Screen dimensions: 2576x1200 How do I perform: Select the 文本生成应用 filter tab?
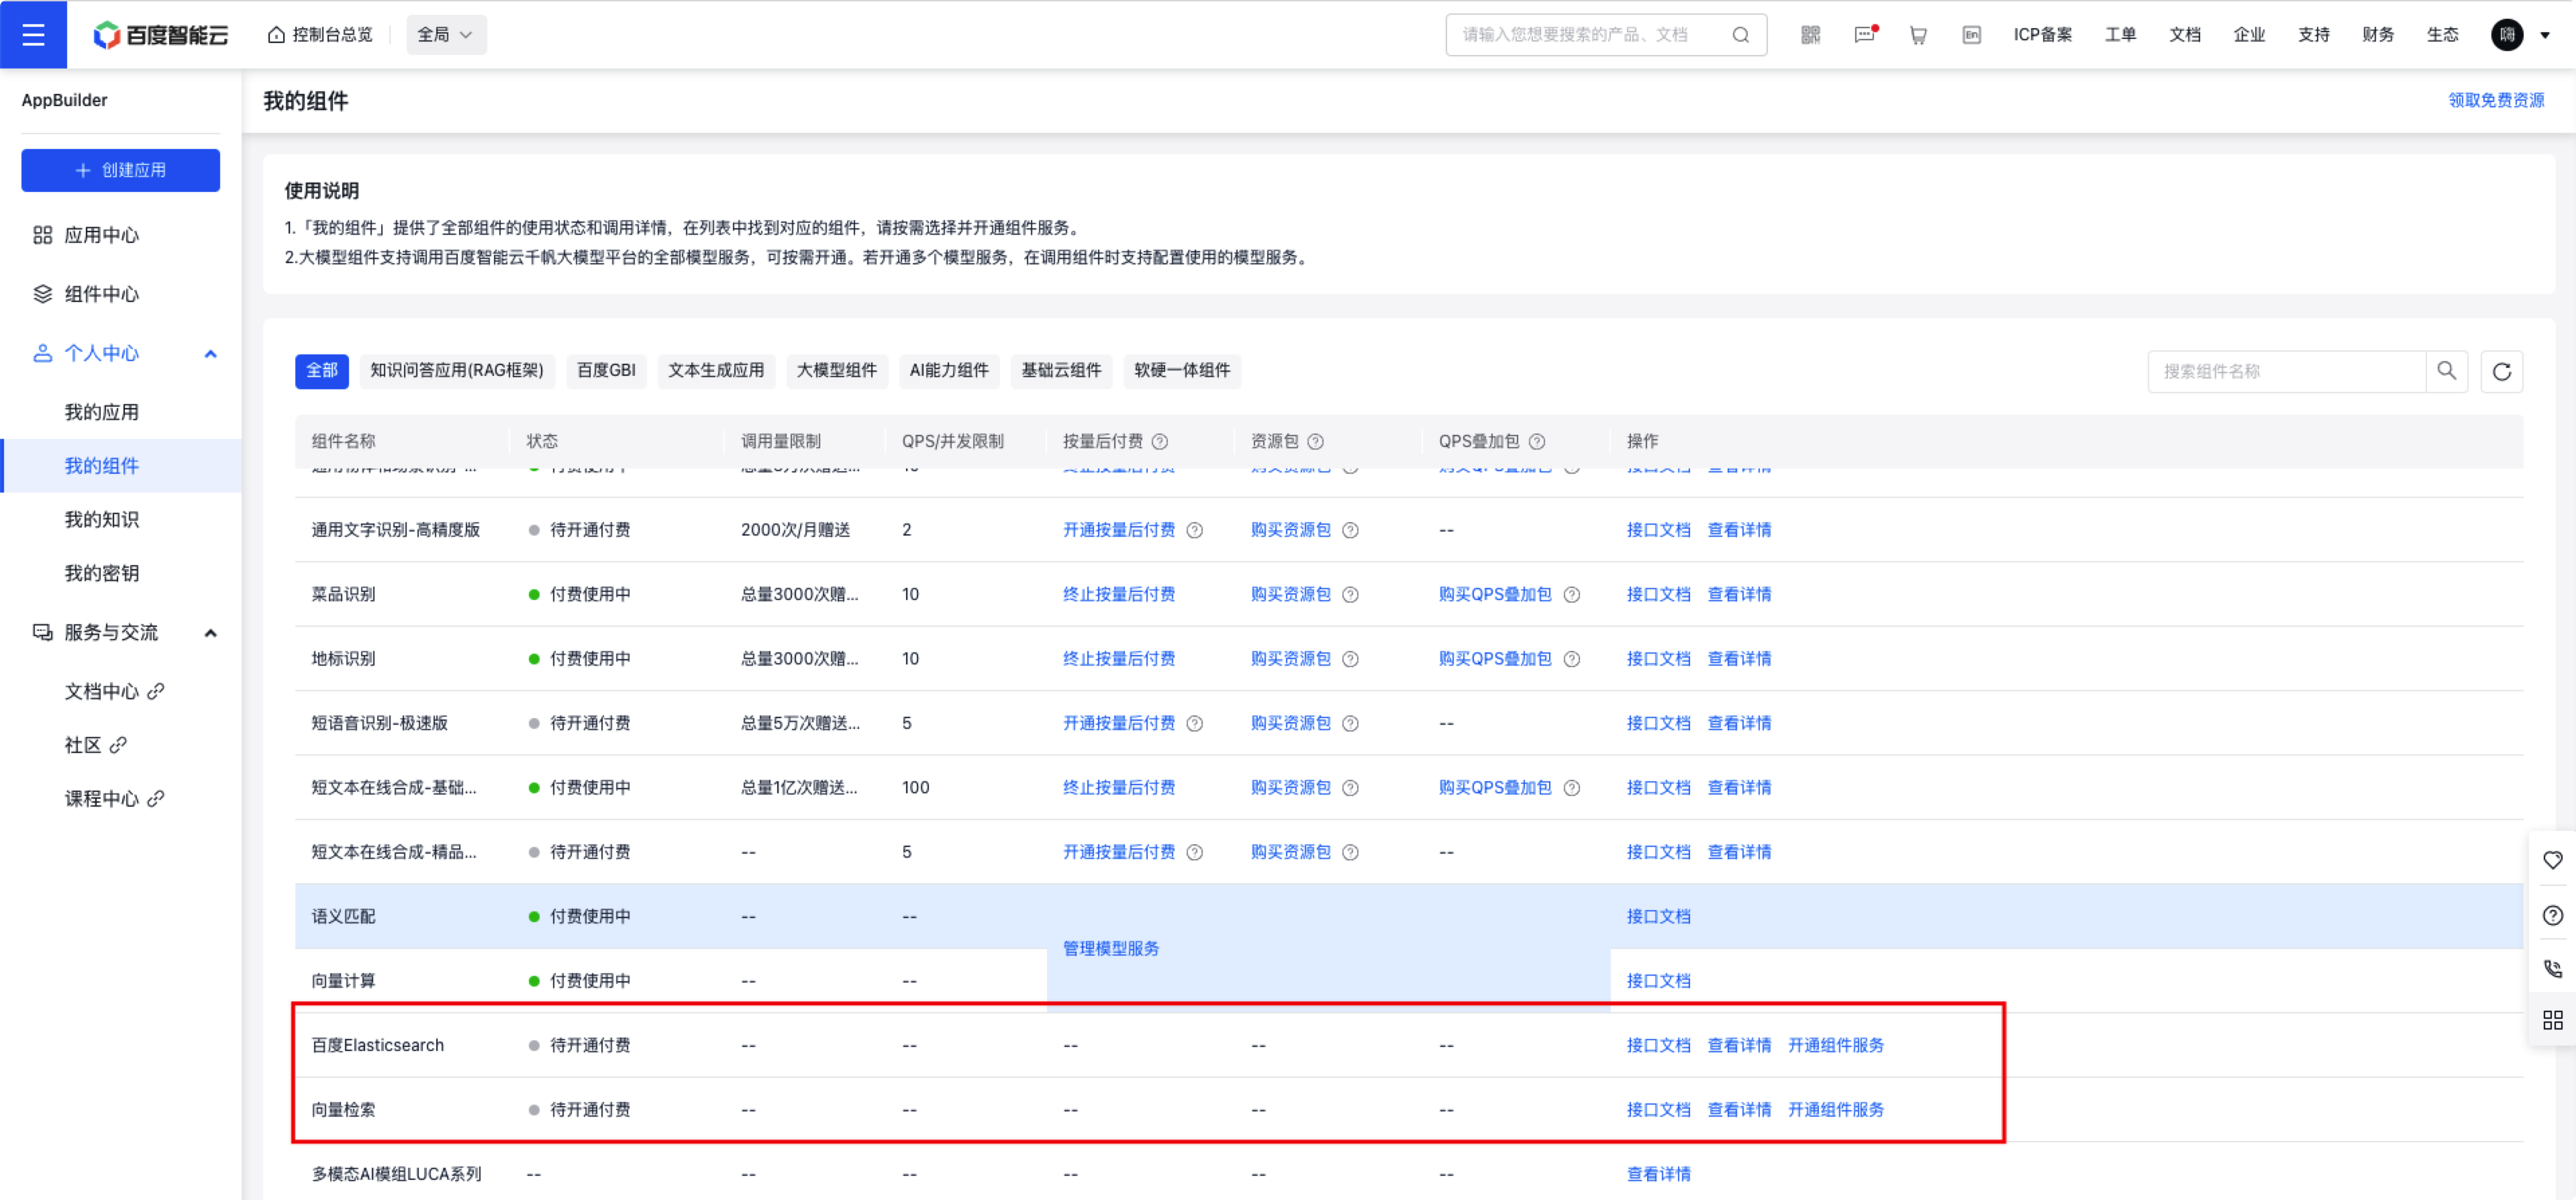tap(716, 370)
